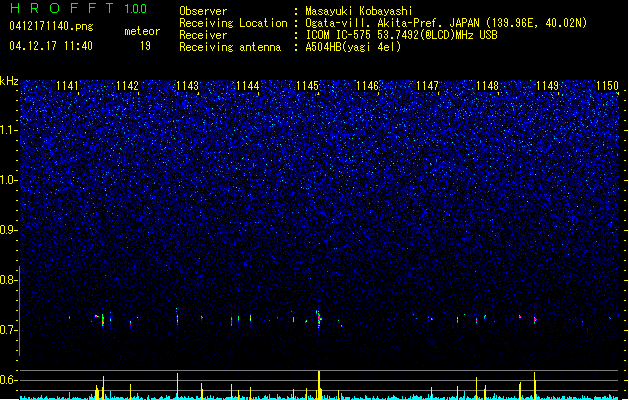Click the date stamp 04.12.17 11:40
This screenshot has width=629, height=400.
point(51,46)
